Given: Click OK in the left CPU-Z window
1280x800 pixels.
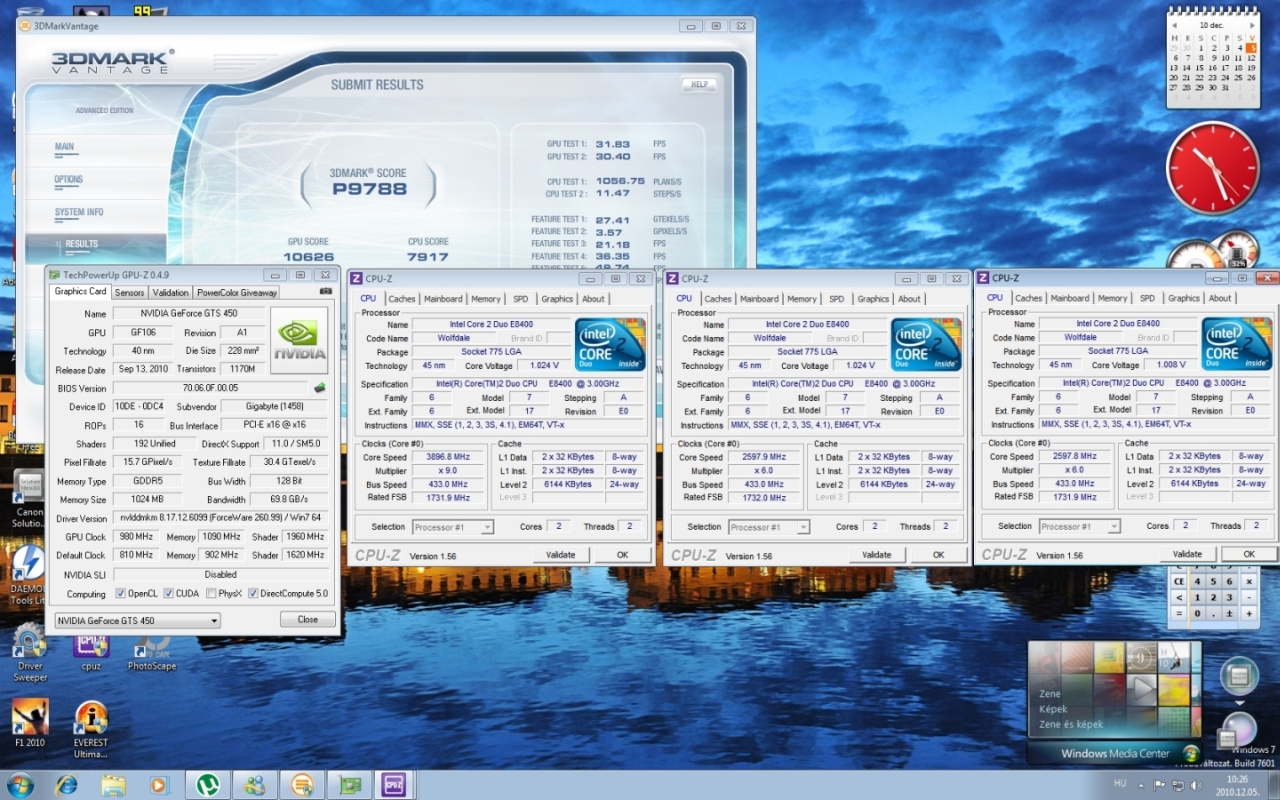Looking at the screenshot, I should point(622,555).
